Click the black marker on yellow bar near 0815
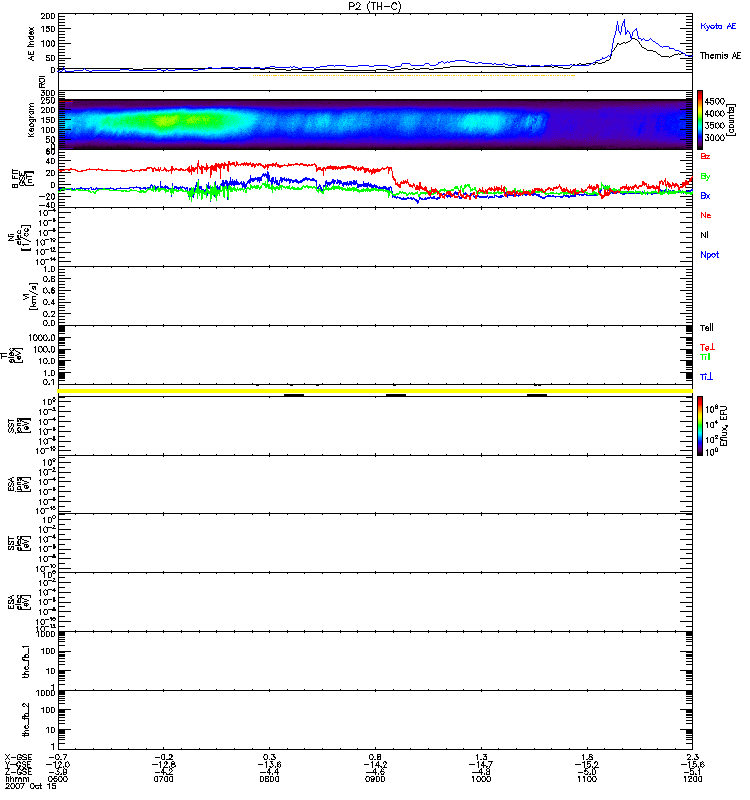Image resolution: width=750 pixels, height=800 pixels. click(x=294, y=395)
